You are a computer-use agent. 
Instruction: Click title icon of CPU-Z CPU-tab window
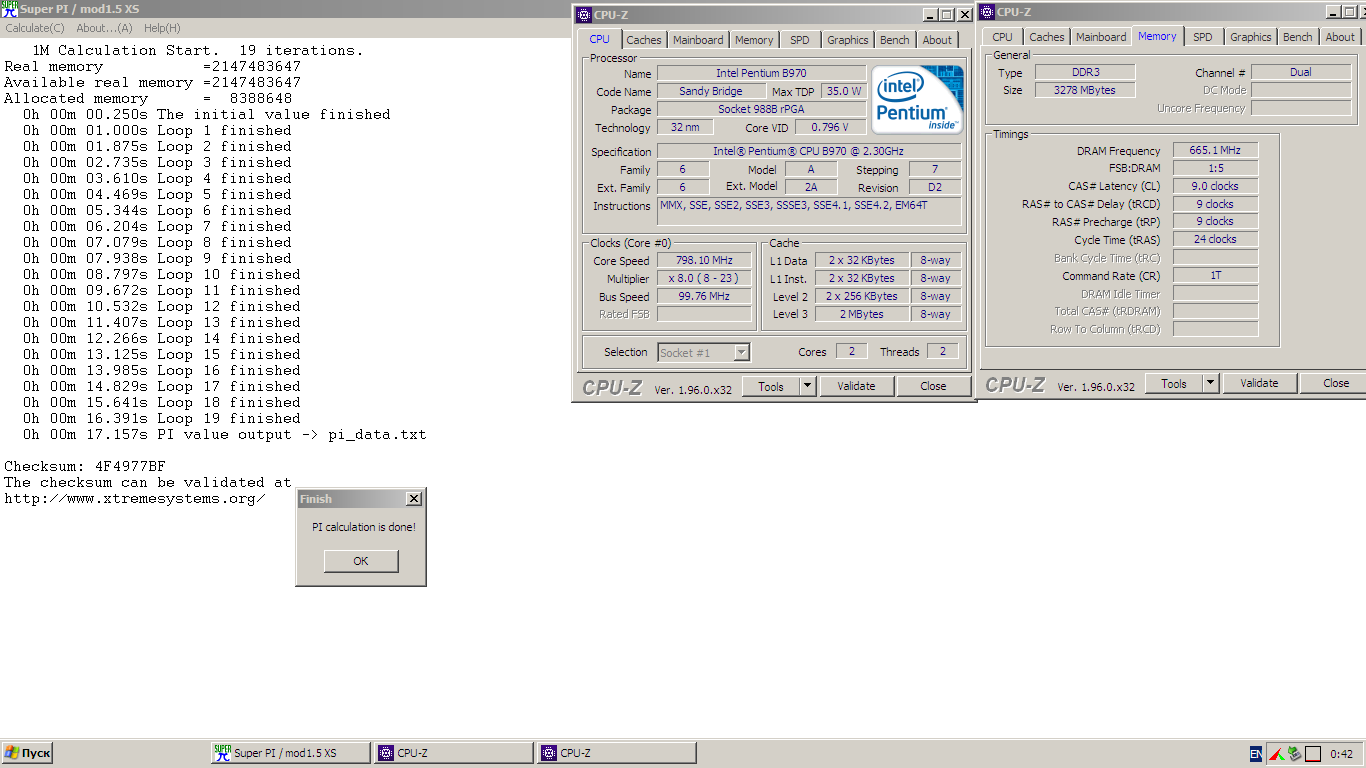click(x=584, y=14)
